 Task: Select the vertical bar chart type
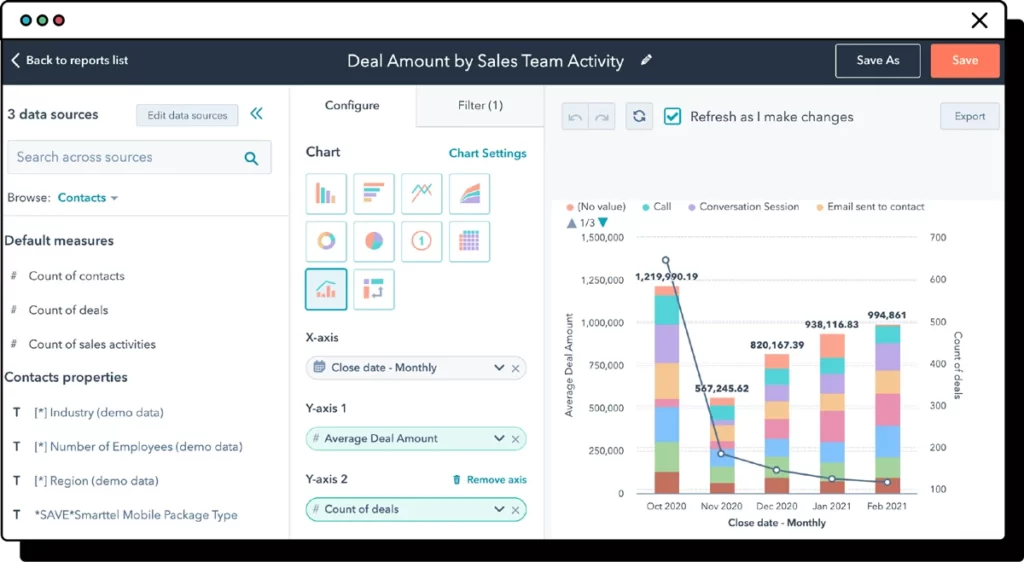coord(326,194)
